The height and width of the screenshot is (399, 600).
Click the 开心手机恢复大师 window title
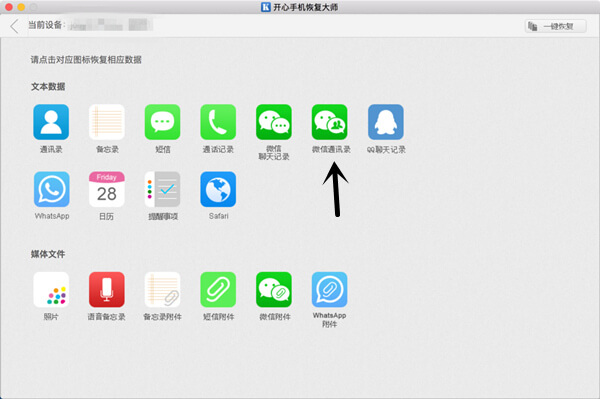[305, 7]
